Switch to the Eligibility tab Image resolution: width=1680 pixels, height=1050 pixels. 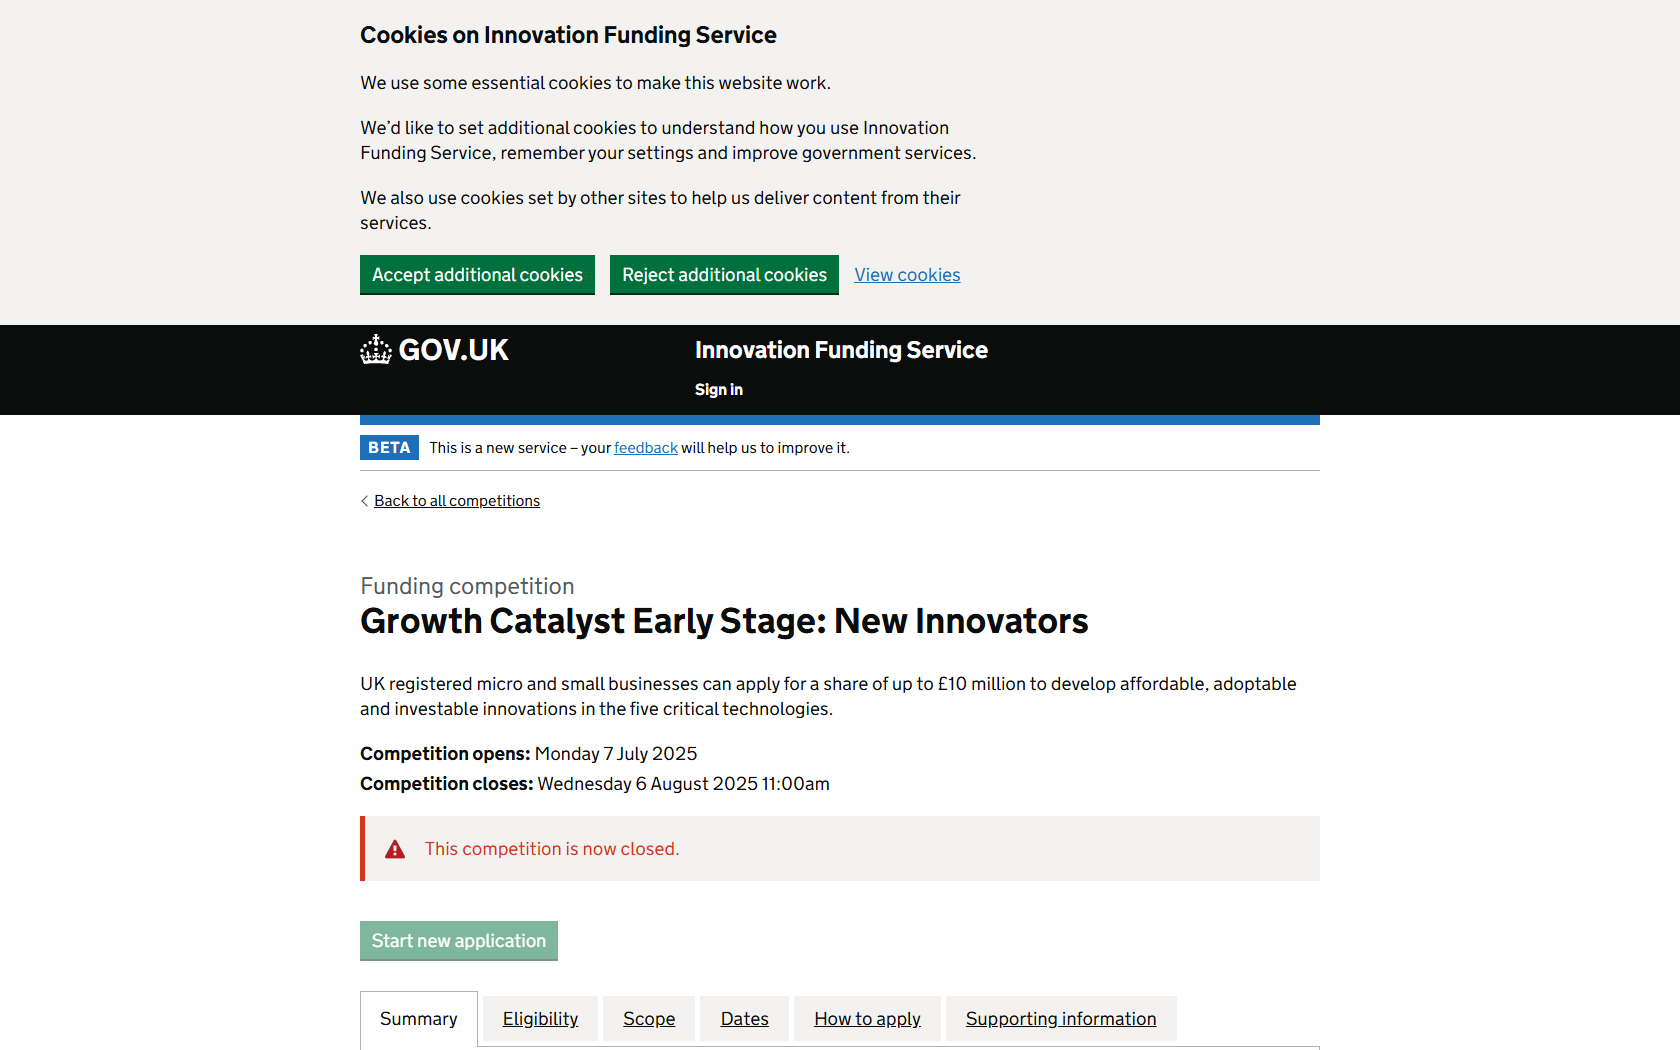[x=540, y=1019]
